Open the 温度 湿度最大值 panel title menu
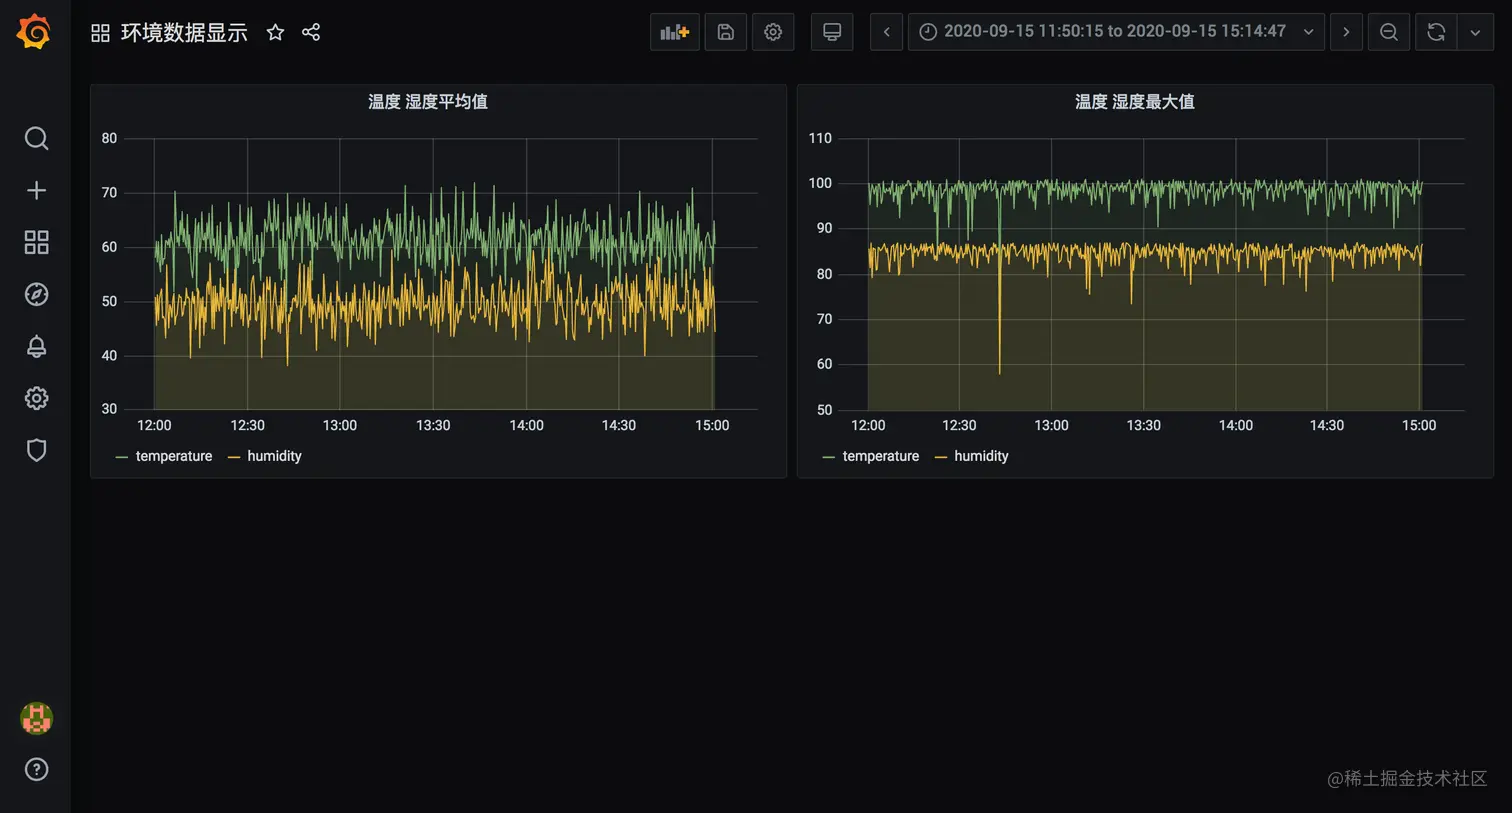1512x813 pixels. click(x=1135, y=101)
